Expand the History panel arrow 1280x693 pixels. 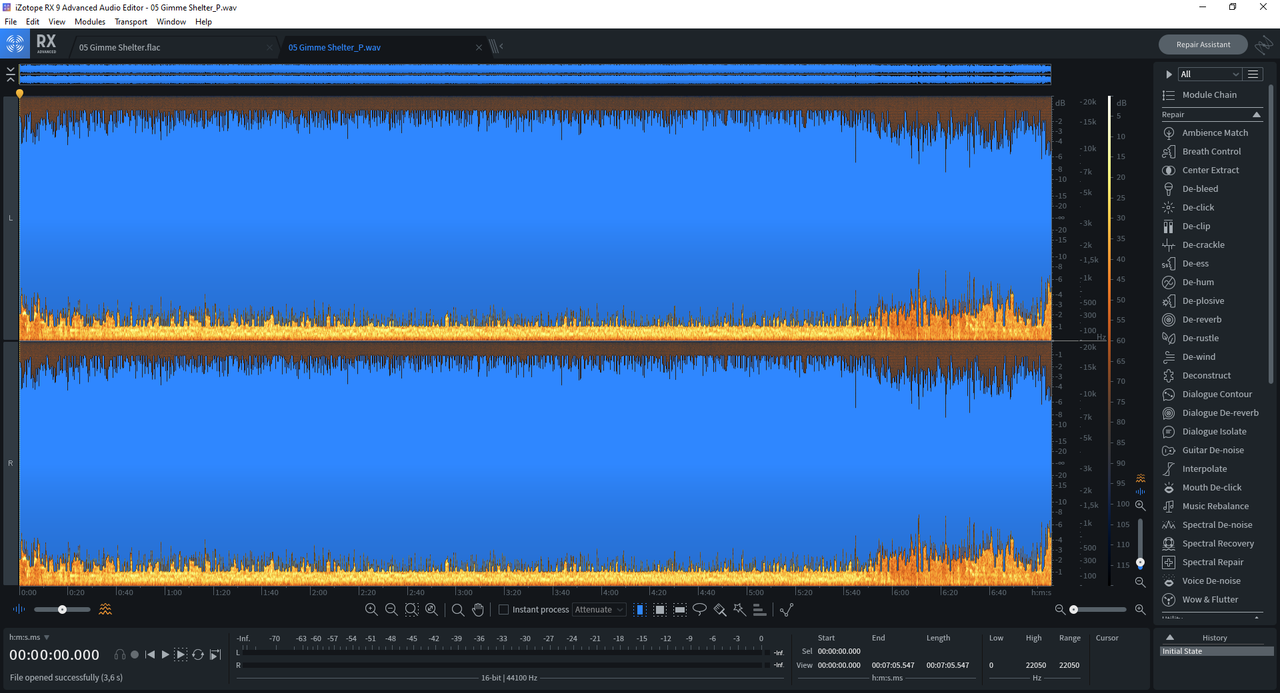1169,637
